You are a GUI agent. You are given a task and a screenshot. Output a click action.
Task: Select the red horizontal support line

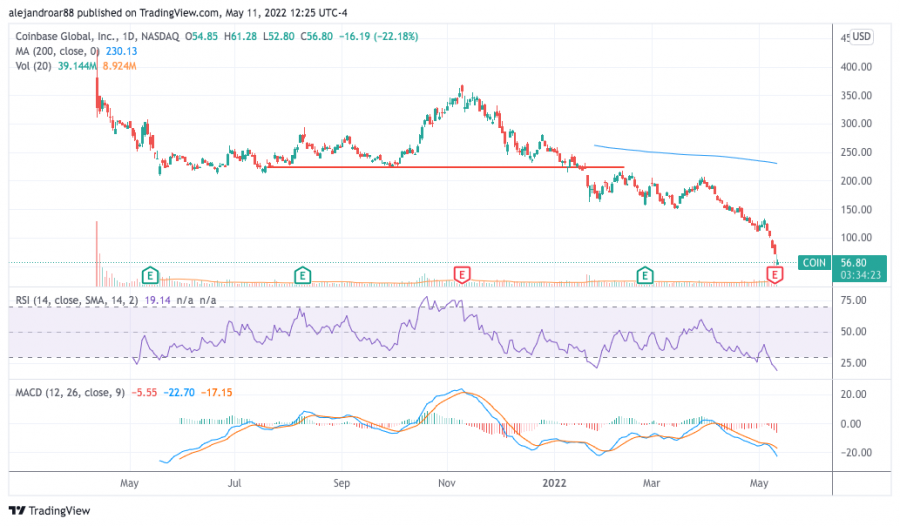[445, 167]
